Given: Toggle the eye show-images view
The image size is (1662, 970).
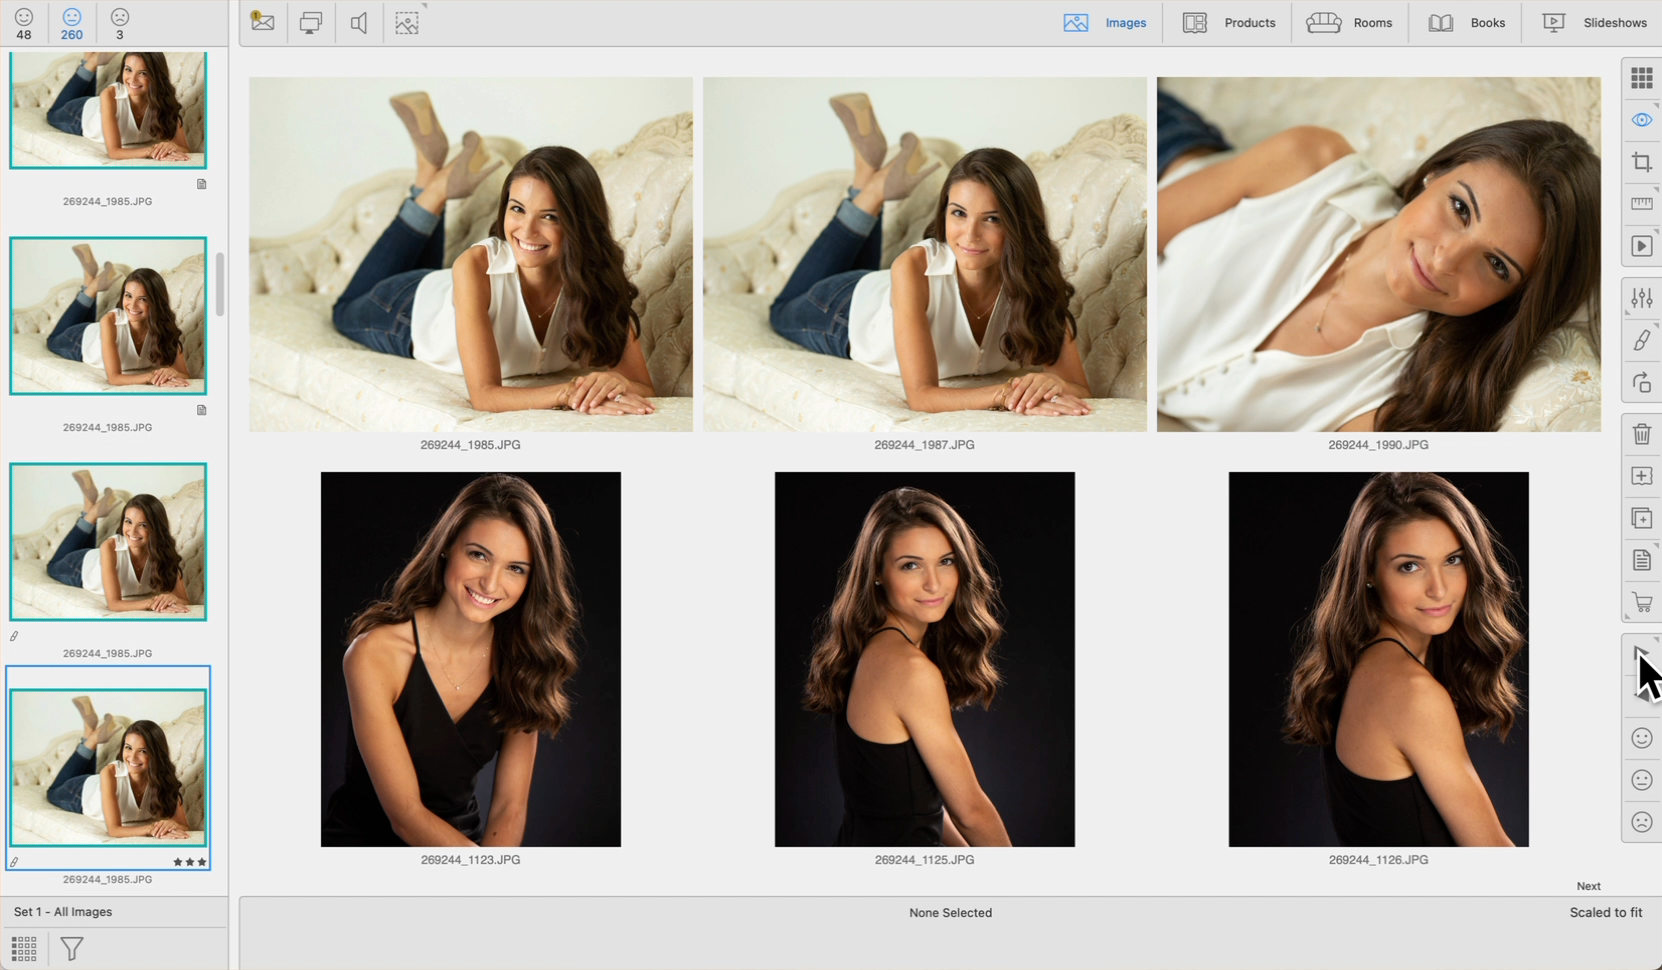Looking at the screenshot, I should pos(1641,120).
